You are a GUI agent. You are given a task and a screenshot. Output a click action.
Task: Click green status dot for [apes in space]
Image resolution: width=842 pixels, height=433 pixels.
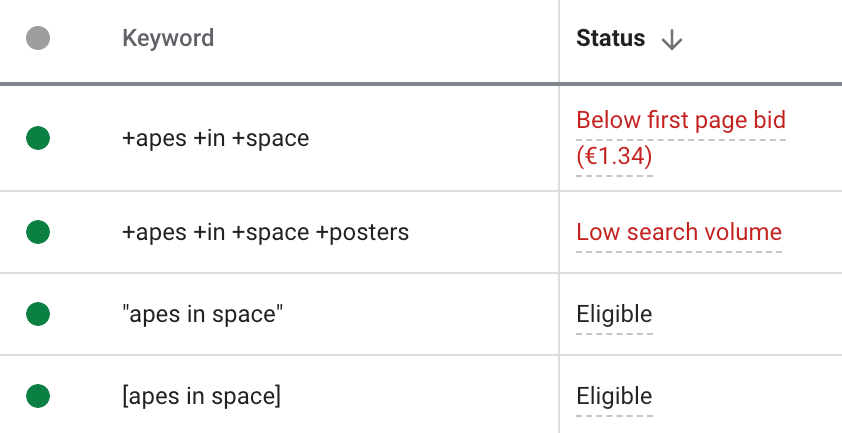point(38,396)
